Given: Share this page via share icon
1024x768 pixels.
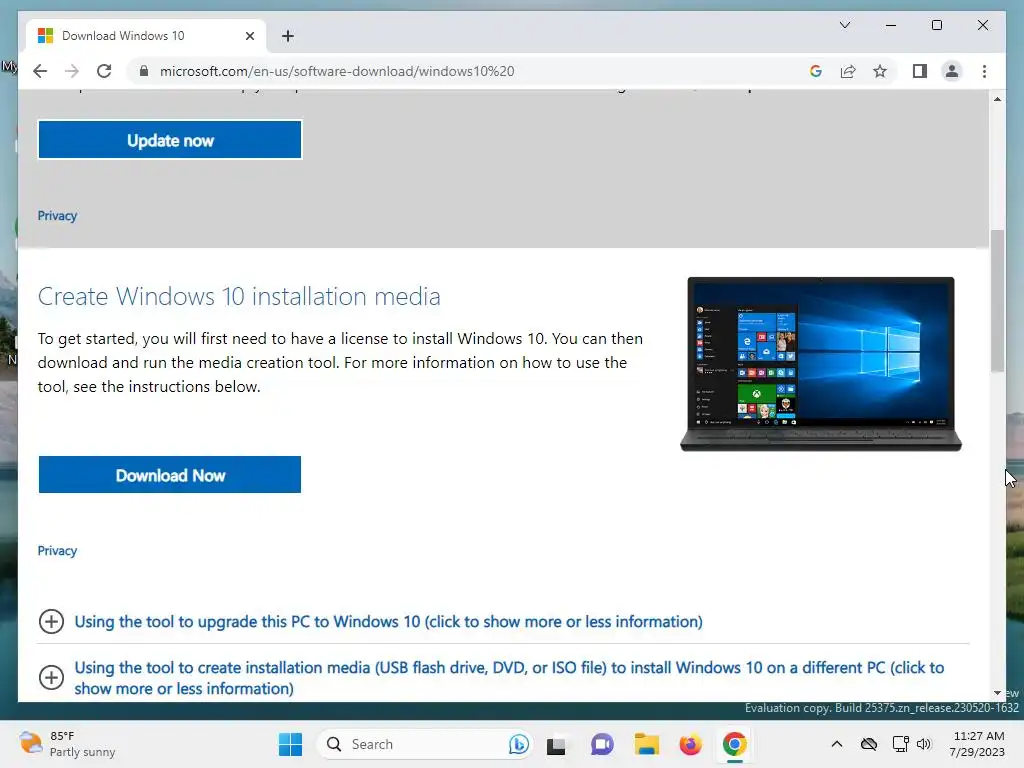Looking at the screenshot, I should [848, 71].
